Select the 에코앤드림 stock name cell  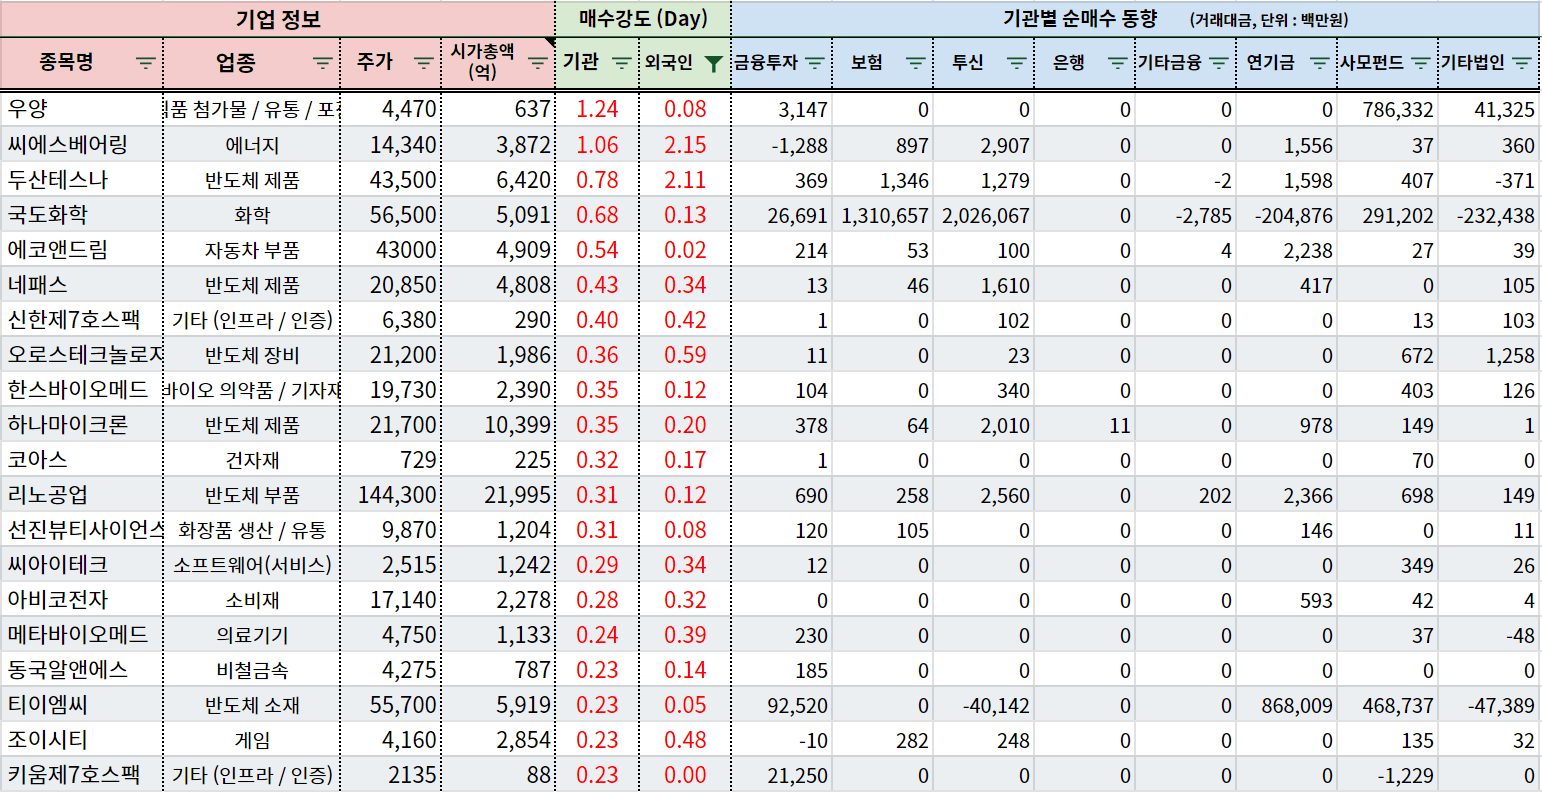point(82,249)
